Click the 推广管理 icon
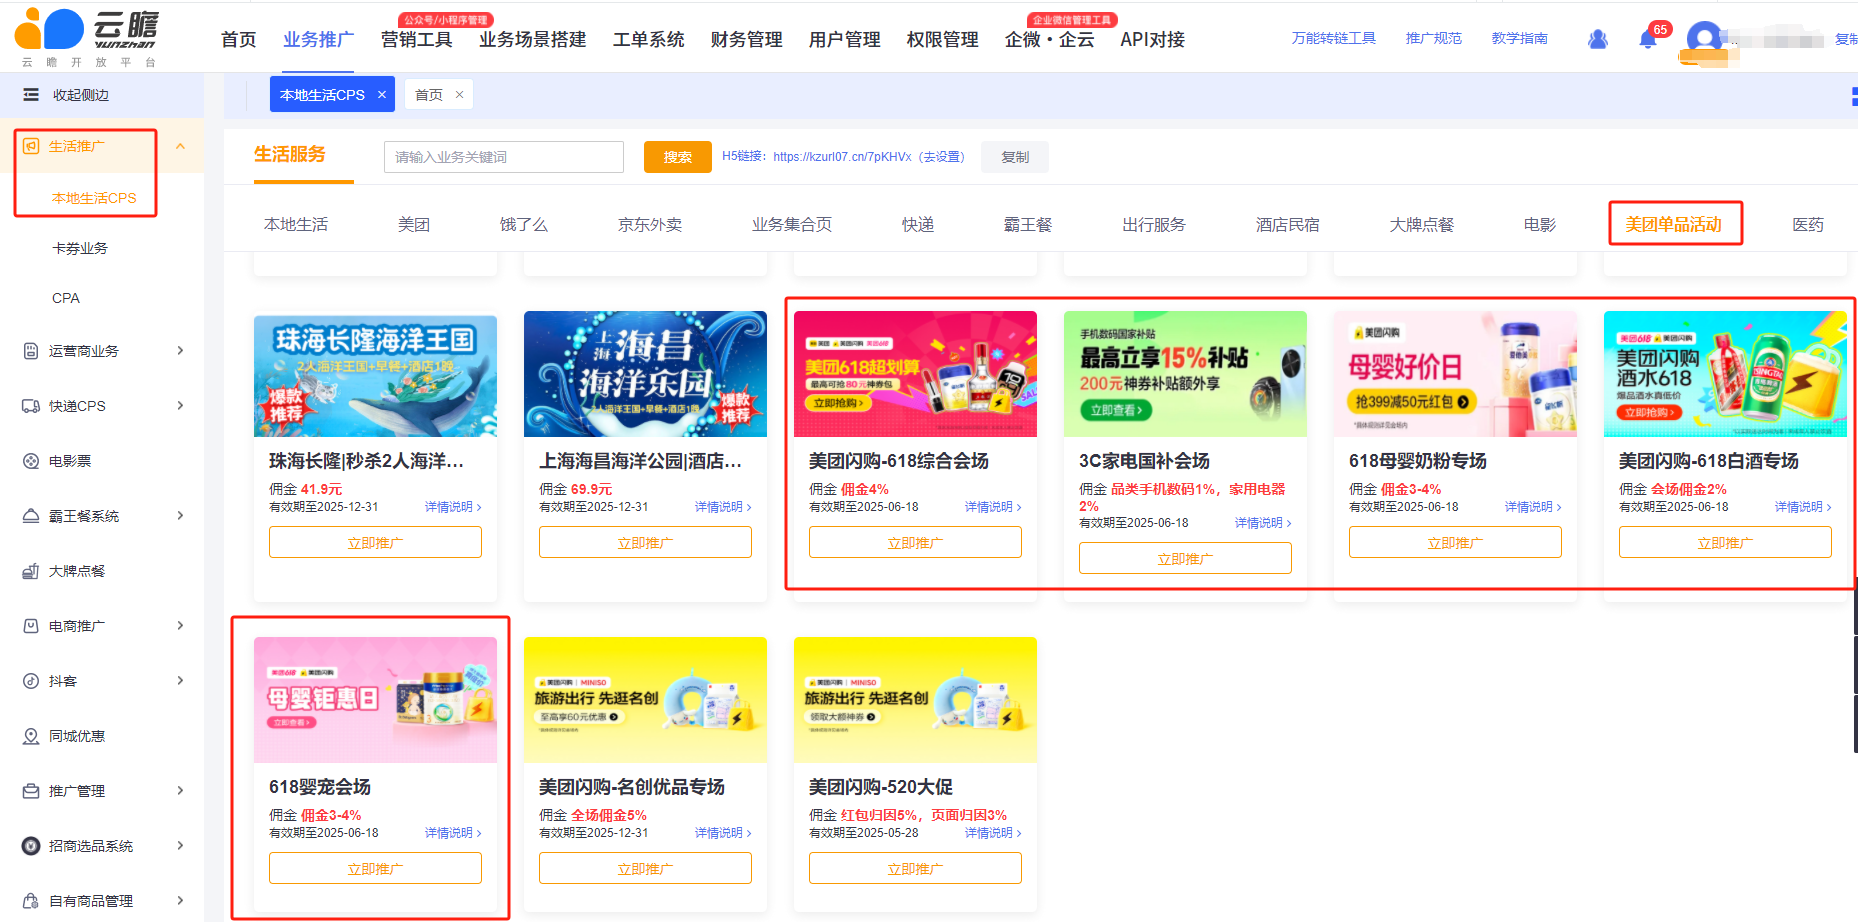This screenshot has width=1858, height=922. point(31,791)
